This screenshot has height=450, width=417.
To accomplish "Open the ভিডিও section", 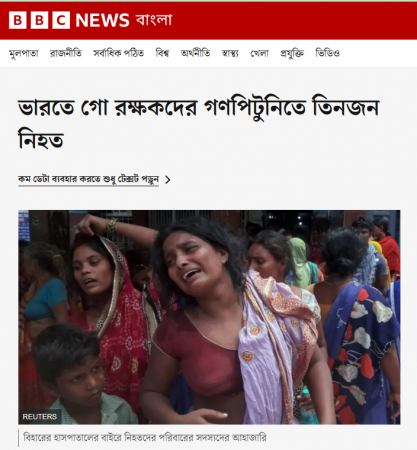I will click(327, 53).
